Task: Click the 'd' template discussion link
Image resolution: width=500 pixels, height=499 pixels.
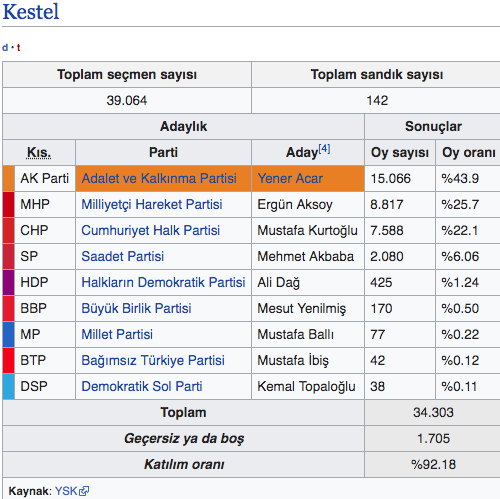Action: (5, 48)
